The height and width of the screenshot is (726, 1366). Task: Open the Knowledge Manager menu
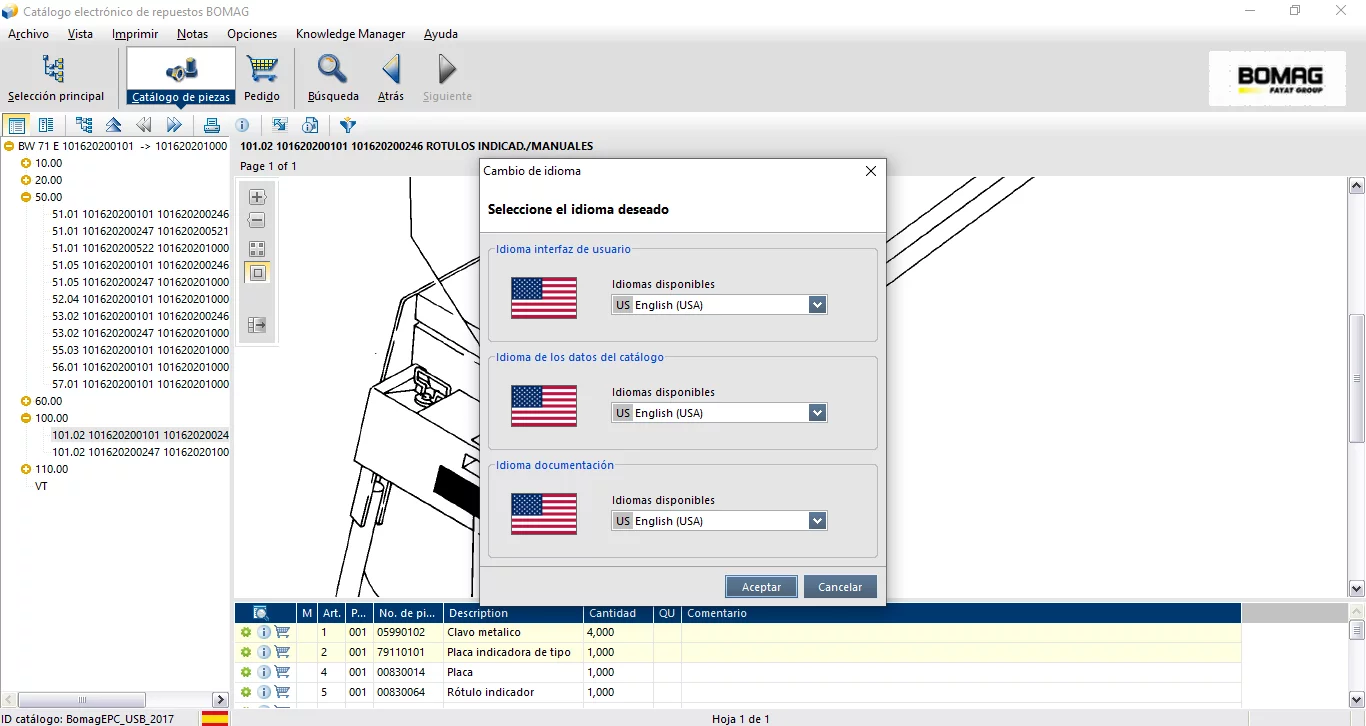[350, 34]
